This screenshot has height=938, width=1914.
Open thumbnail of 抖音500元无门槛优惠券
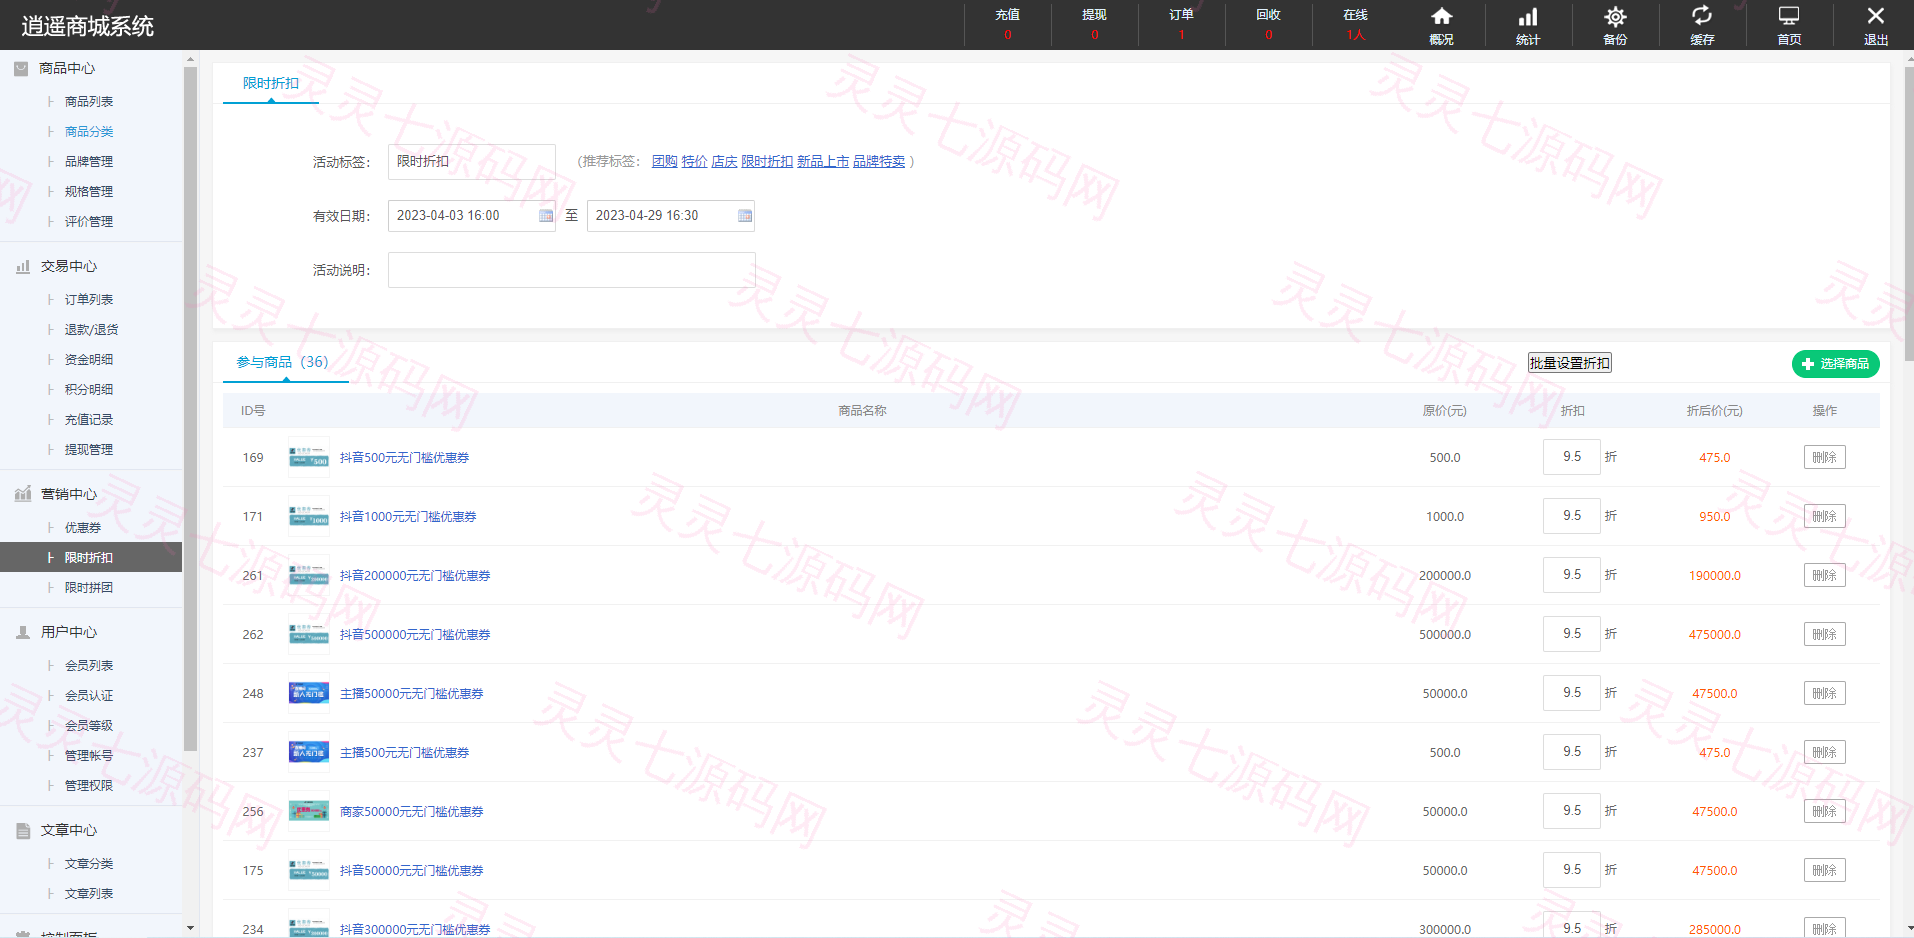pyautogui.click(x=309, y=457)
